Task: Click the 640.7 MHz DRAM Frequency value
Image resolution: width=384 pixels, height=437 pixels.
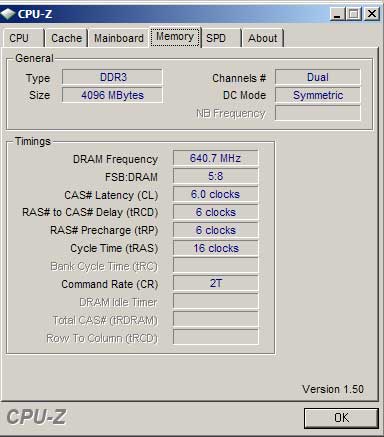Action: (216, 158)
